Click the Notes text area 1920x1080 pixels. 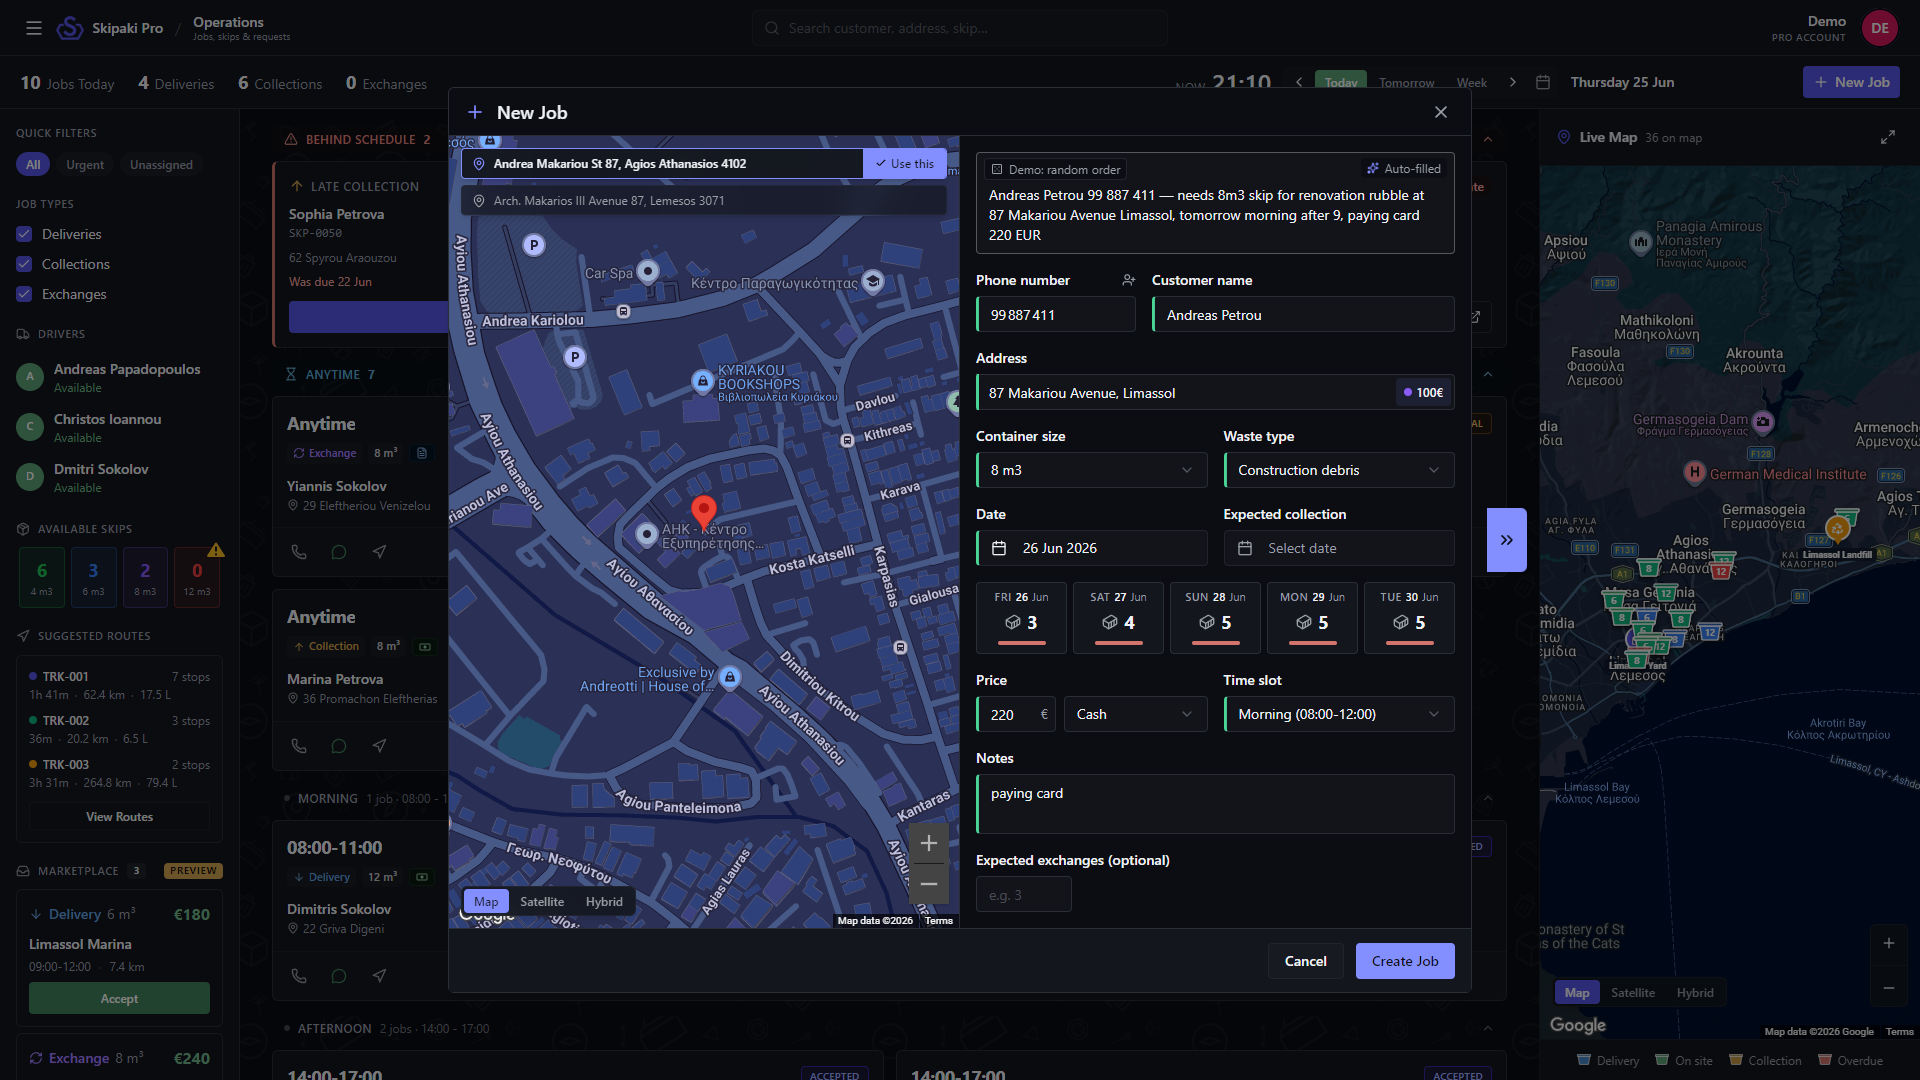point(1215,804)
